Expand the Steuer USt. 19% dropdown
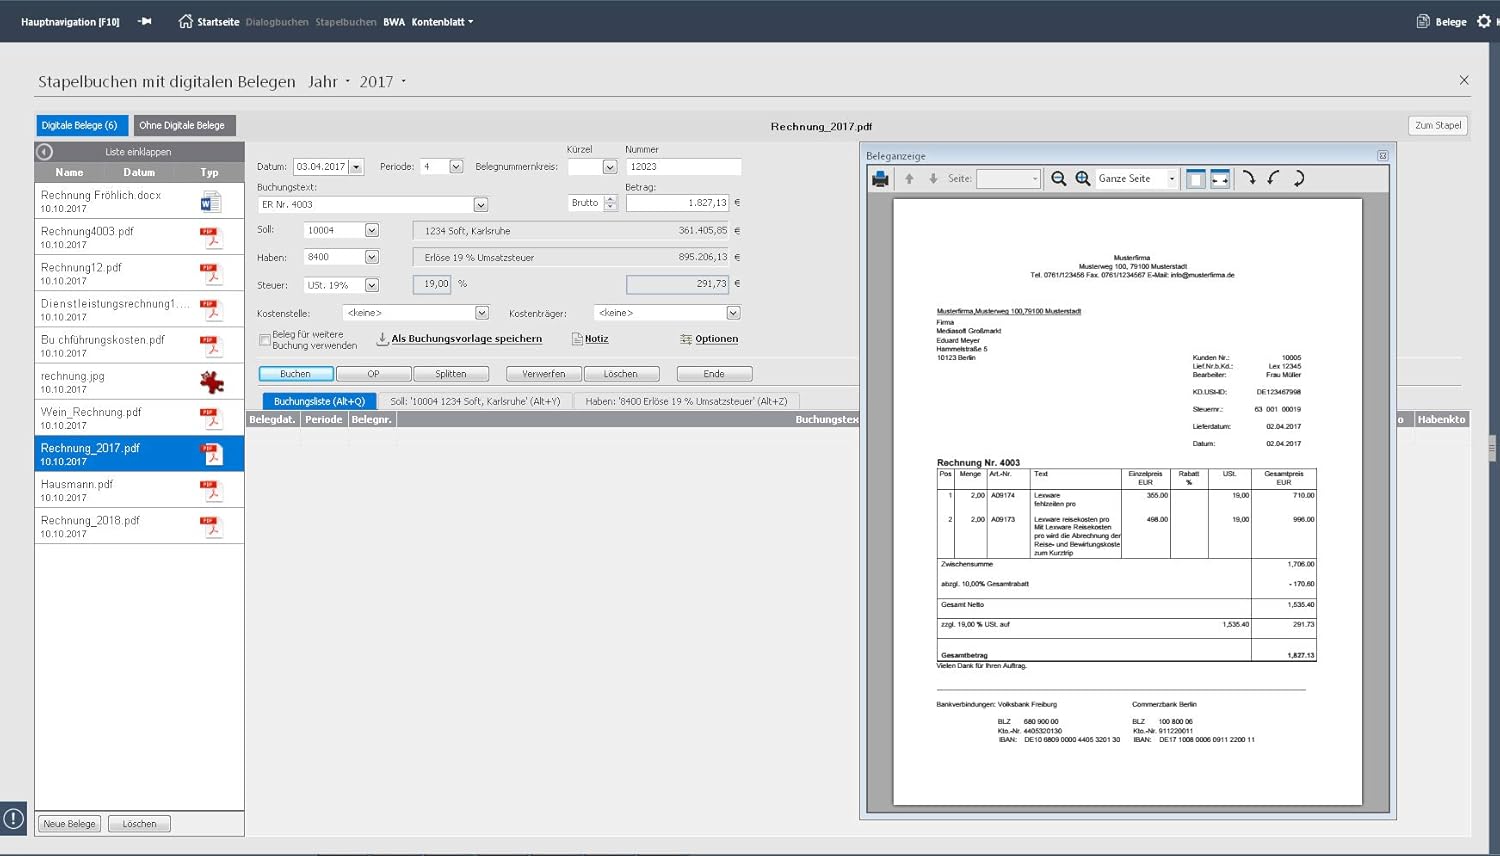1500x856 pixels. coord(372,285)
